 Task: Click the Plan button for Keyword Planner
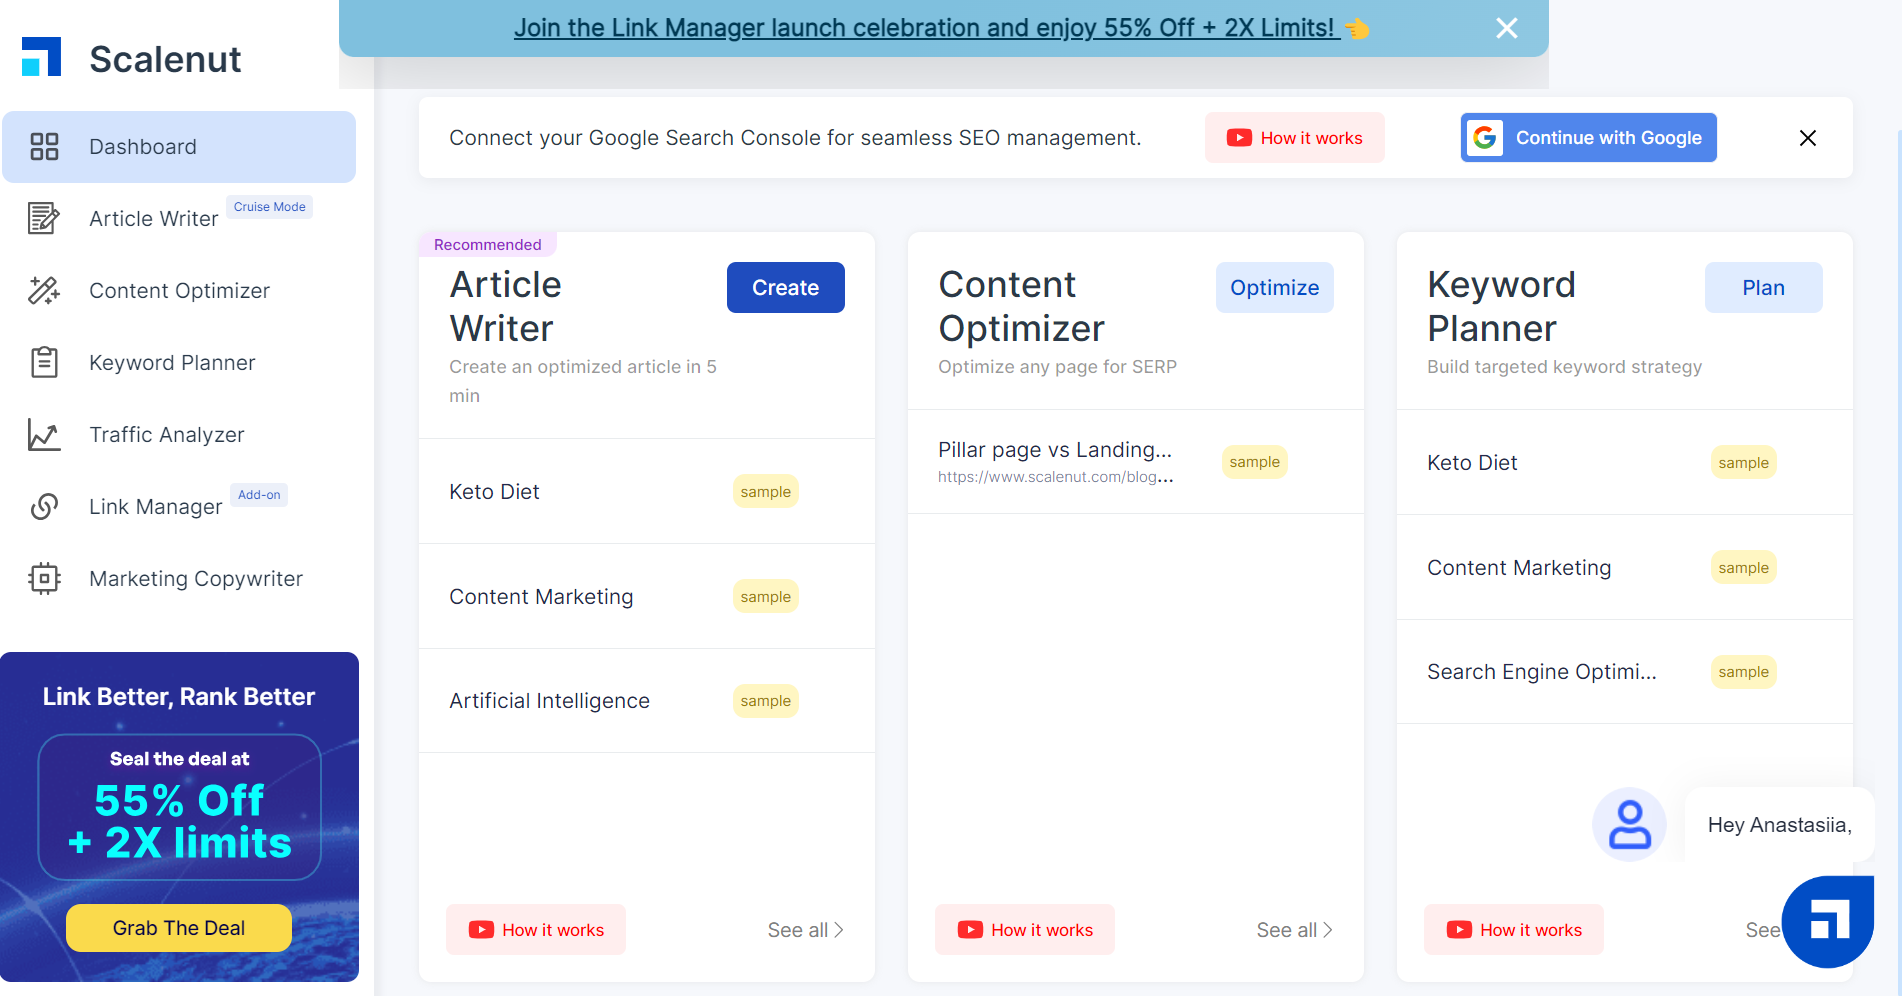tap(1764, 288)
